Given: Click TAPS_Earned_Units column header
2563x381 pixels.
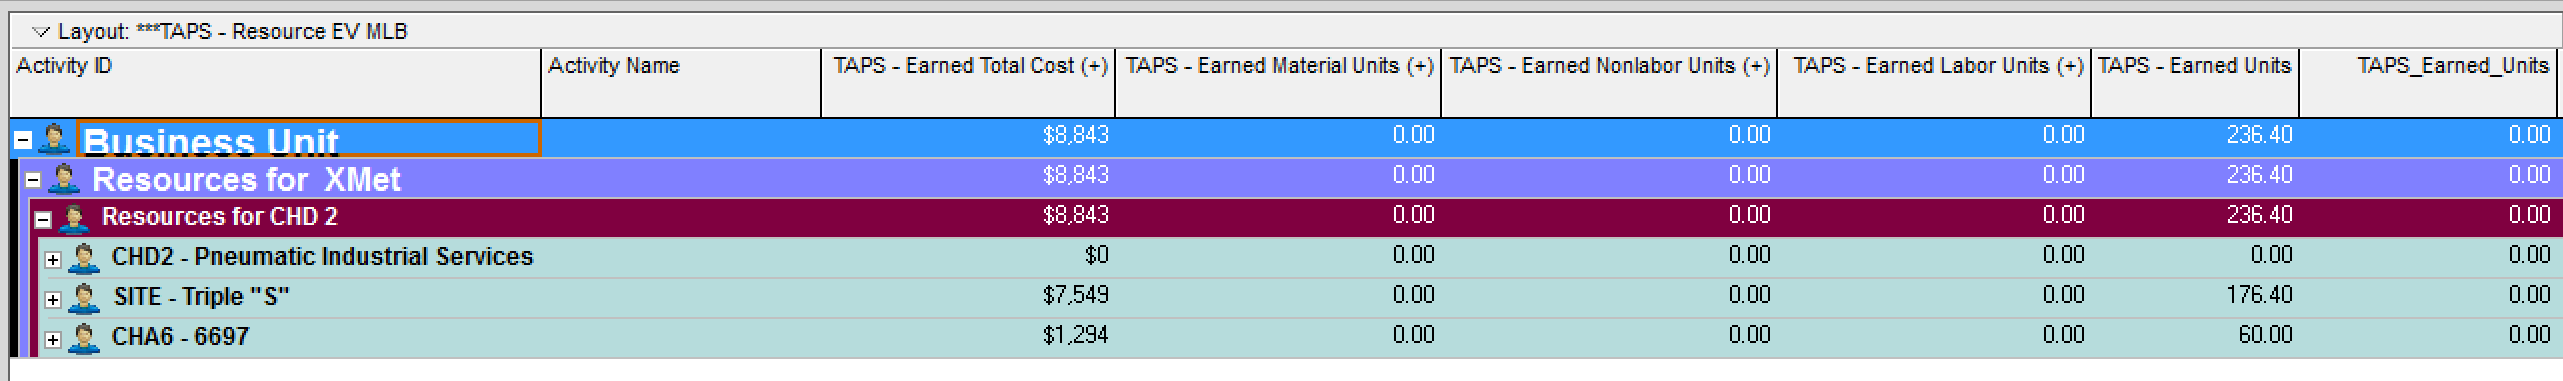Looking at the screenshot, I should [2428, 82].
